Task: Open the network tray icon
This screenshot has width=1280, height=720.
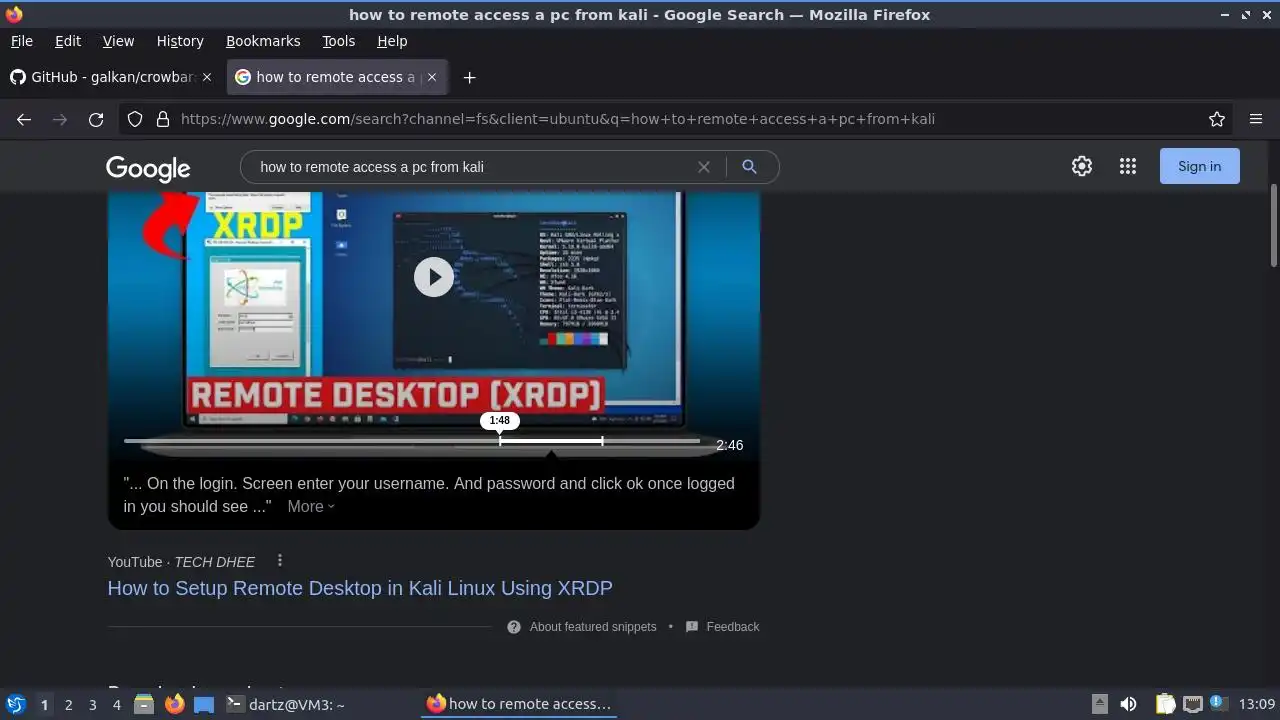Action: pos(1192,704)
